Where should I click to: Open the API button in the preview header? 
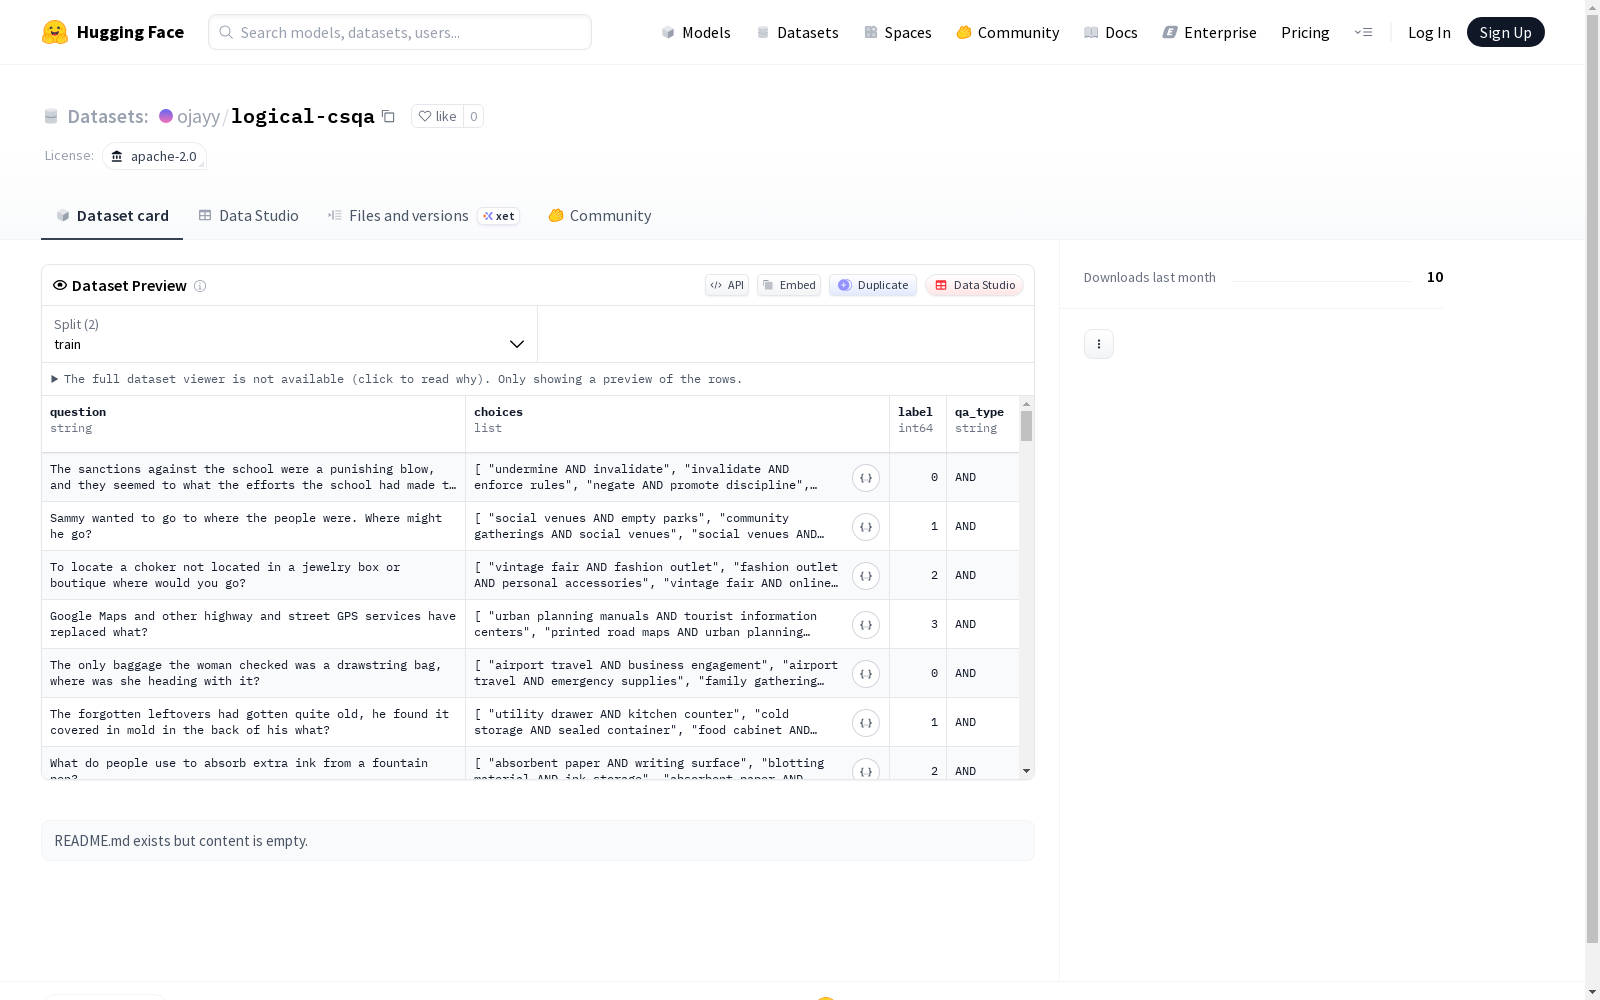[x=727, y=285]
